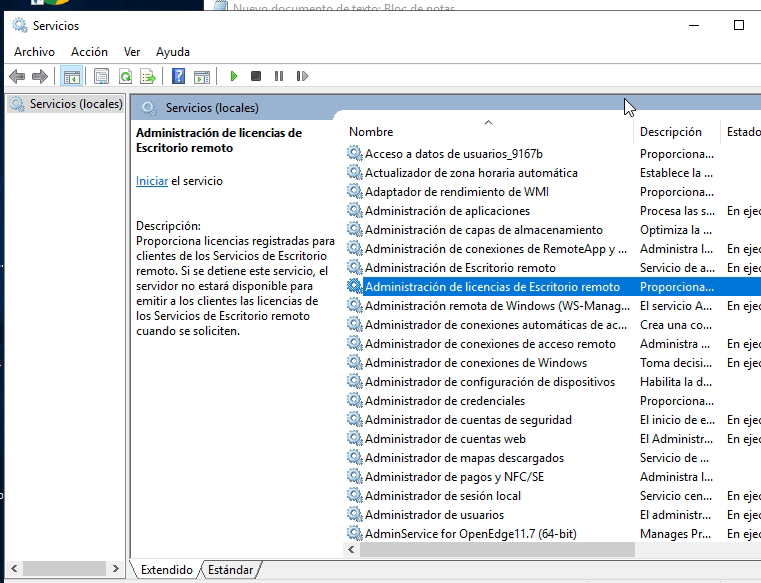
Task: Click the Forward arrow toolbar icon
Action: click(x=40, y=76)
